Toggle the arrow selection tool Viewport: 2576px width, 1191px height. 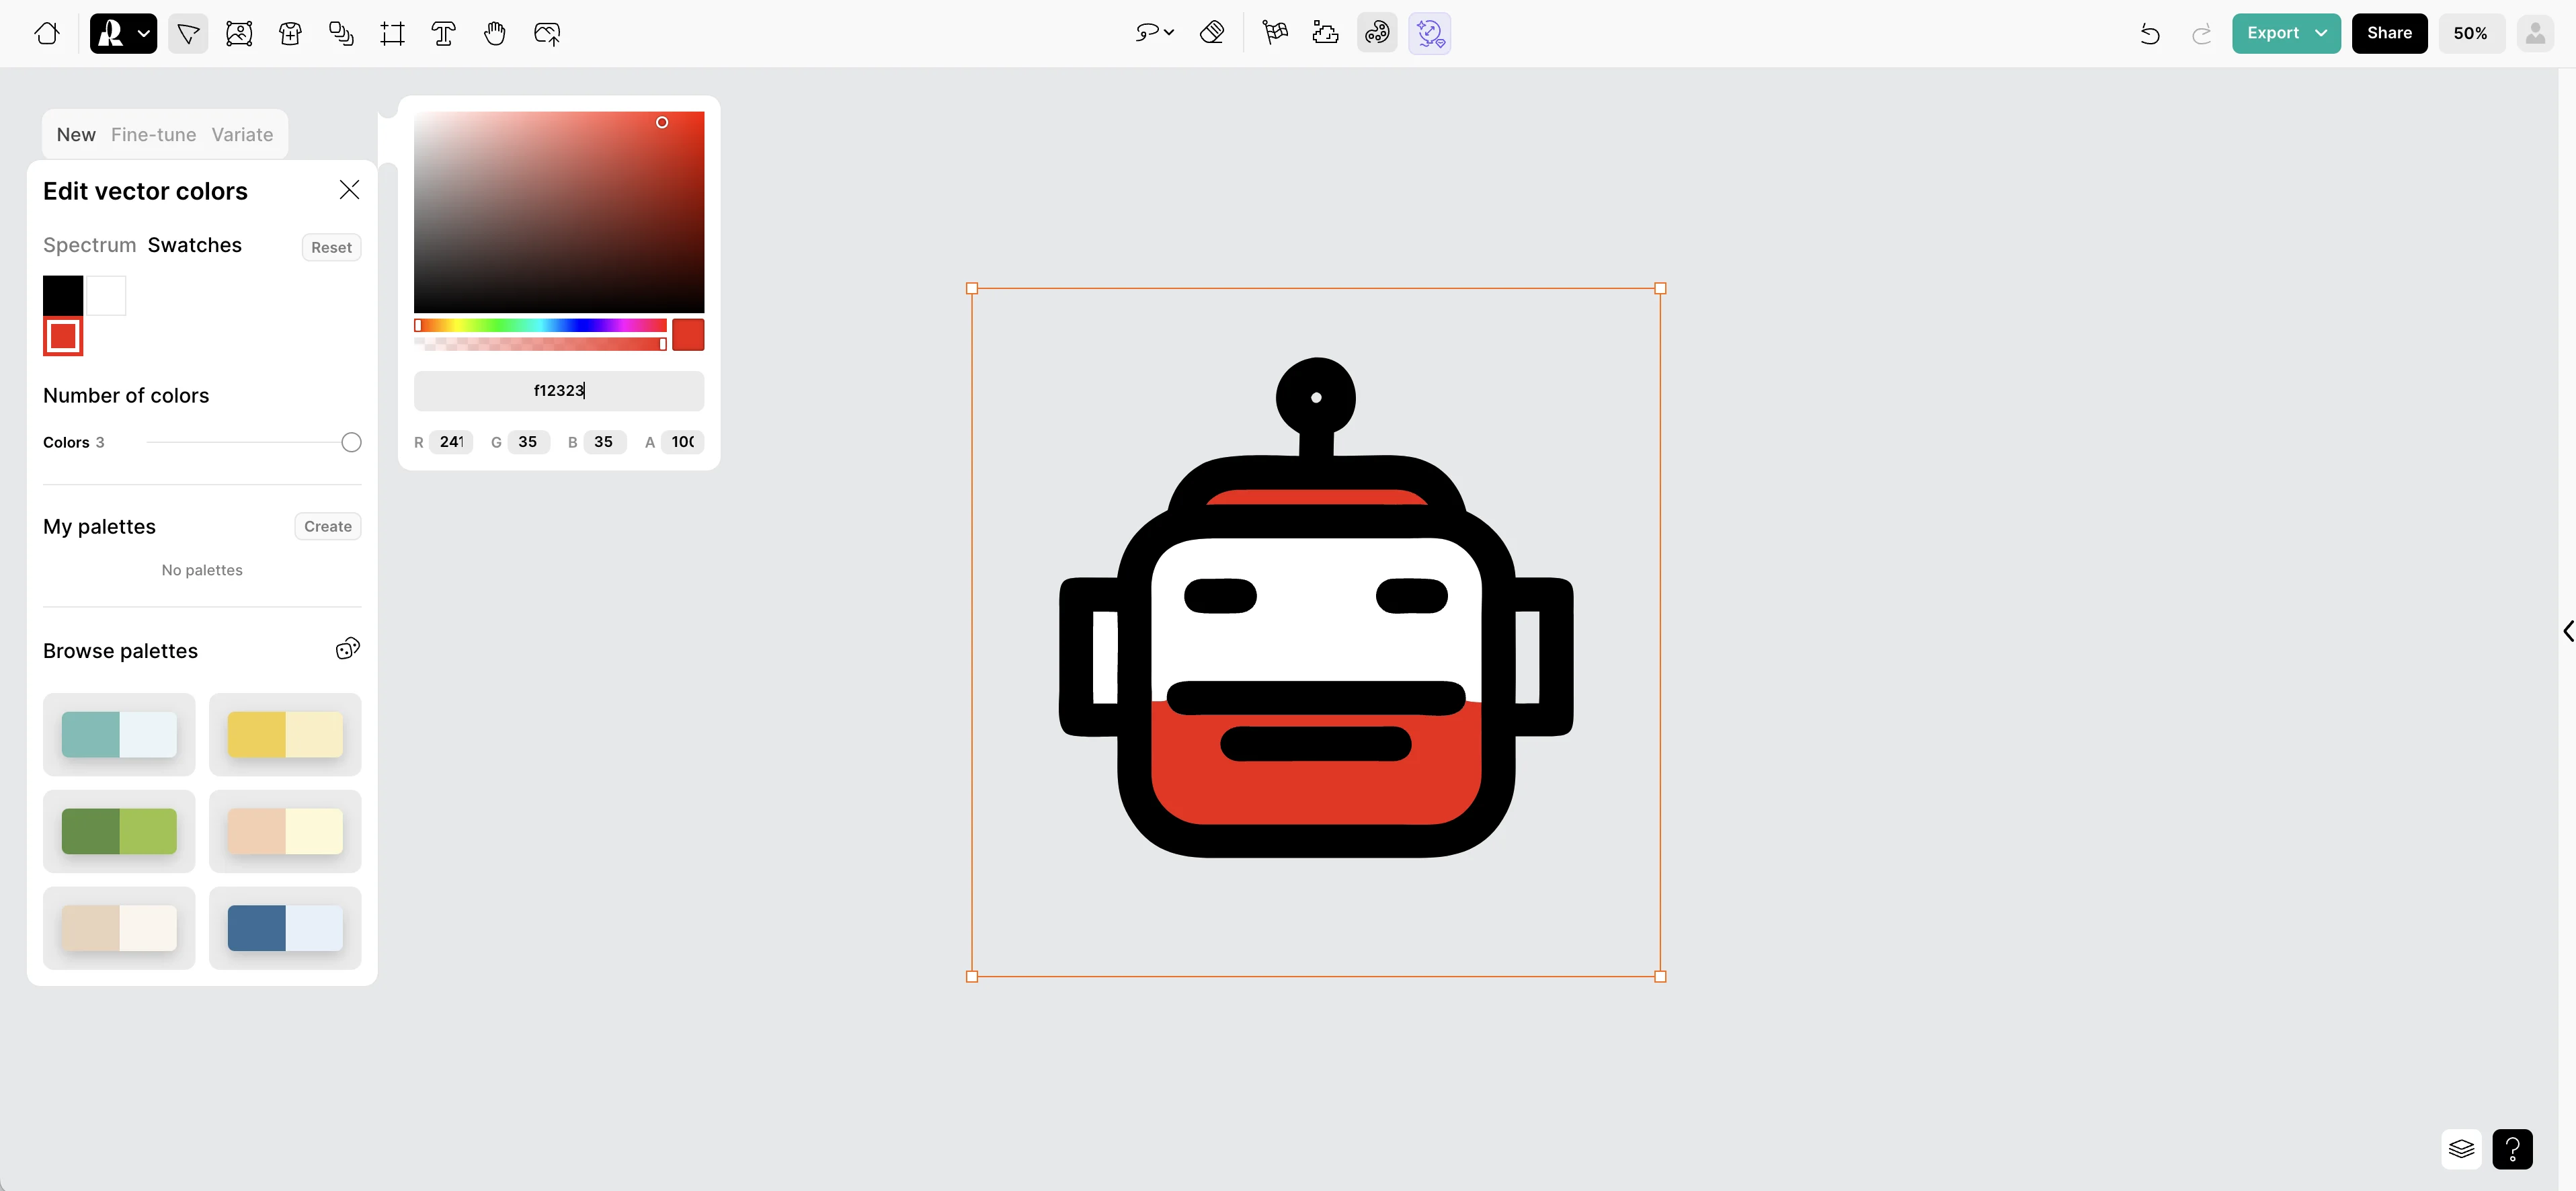coord(188,33)
